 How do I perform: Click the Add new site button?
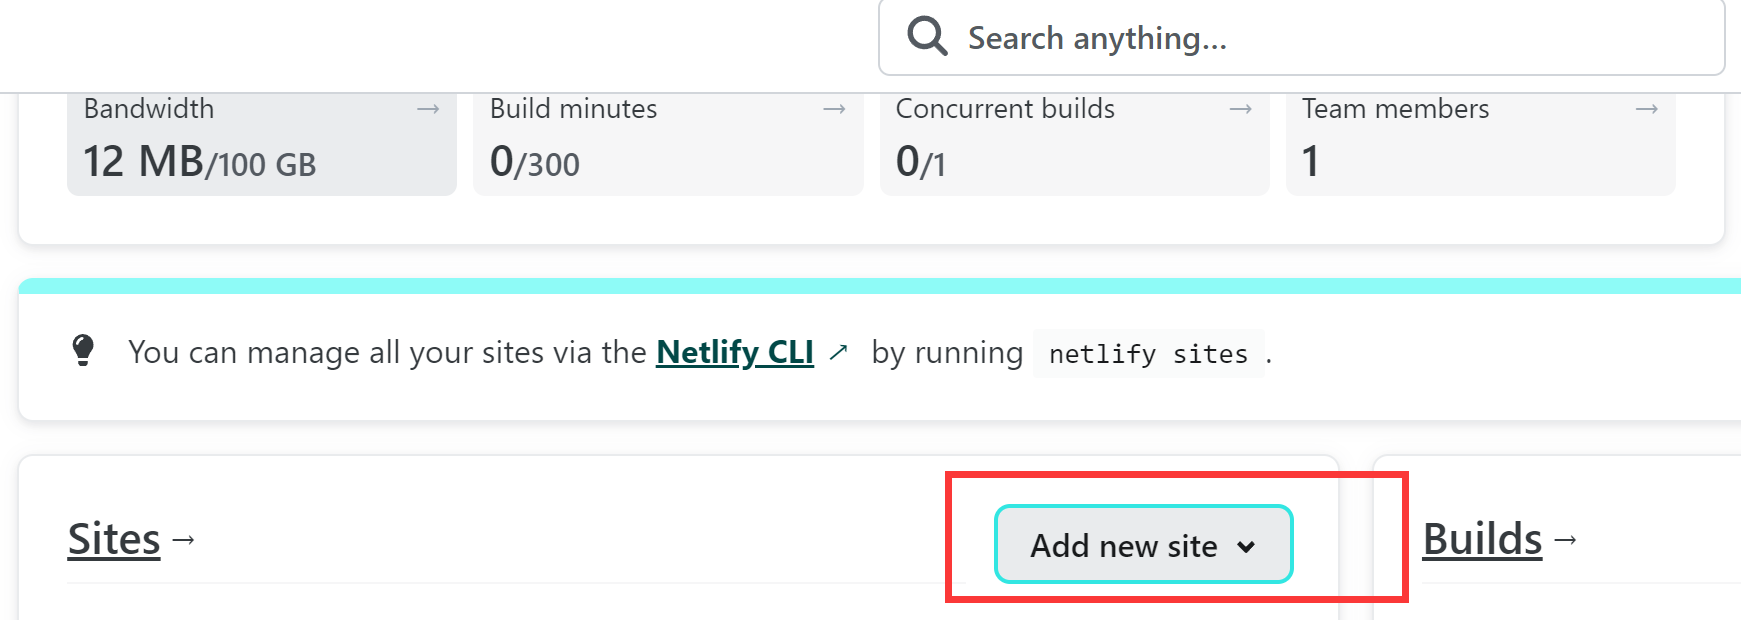pos(1143,544)
